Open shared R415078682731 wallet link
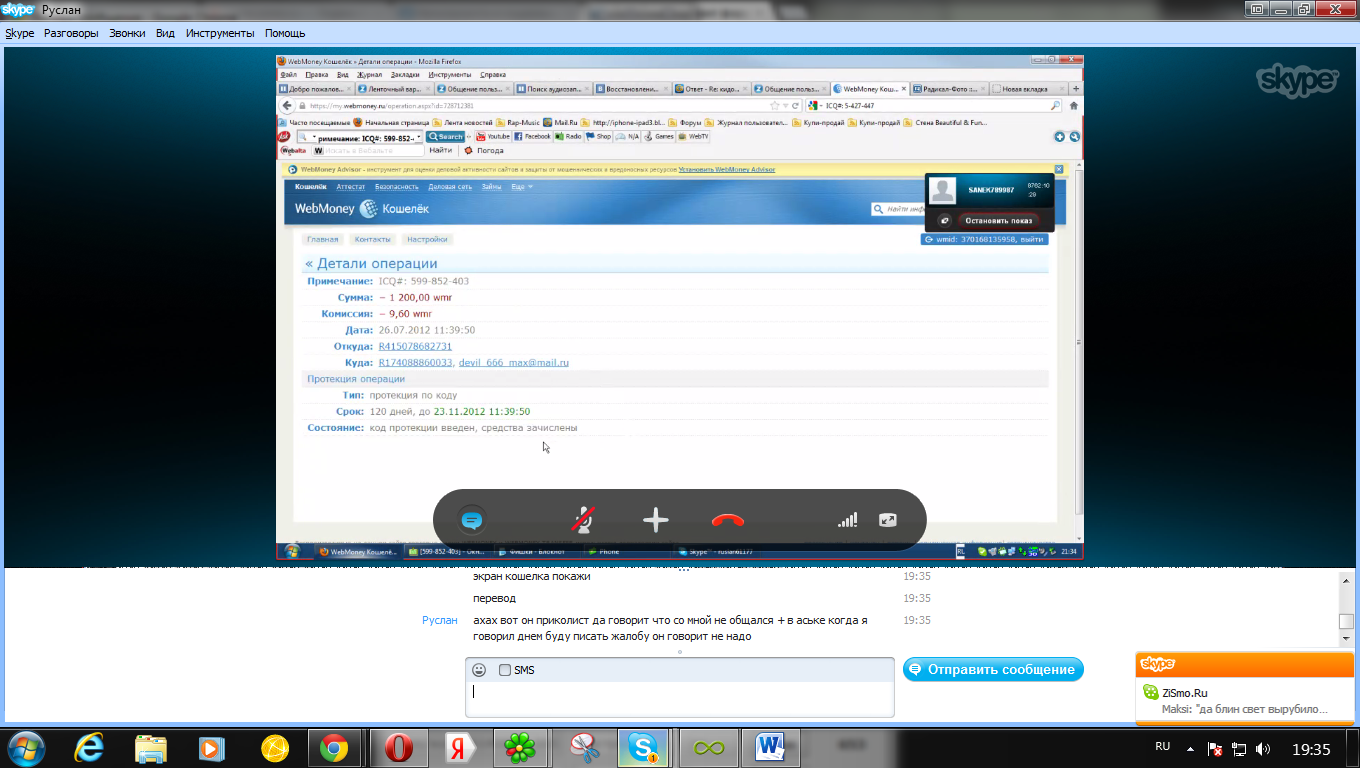 (415, 346)
